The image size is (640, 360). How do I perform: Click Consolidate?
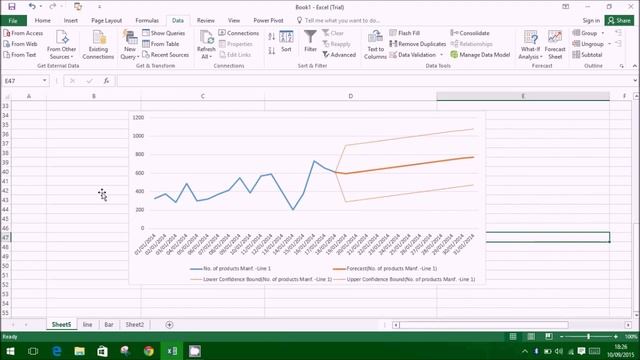(x=470, y=33)
